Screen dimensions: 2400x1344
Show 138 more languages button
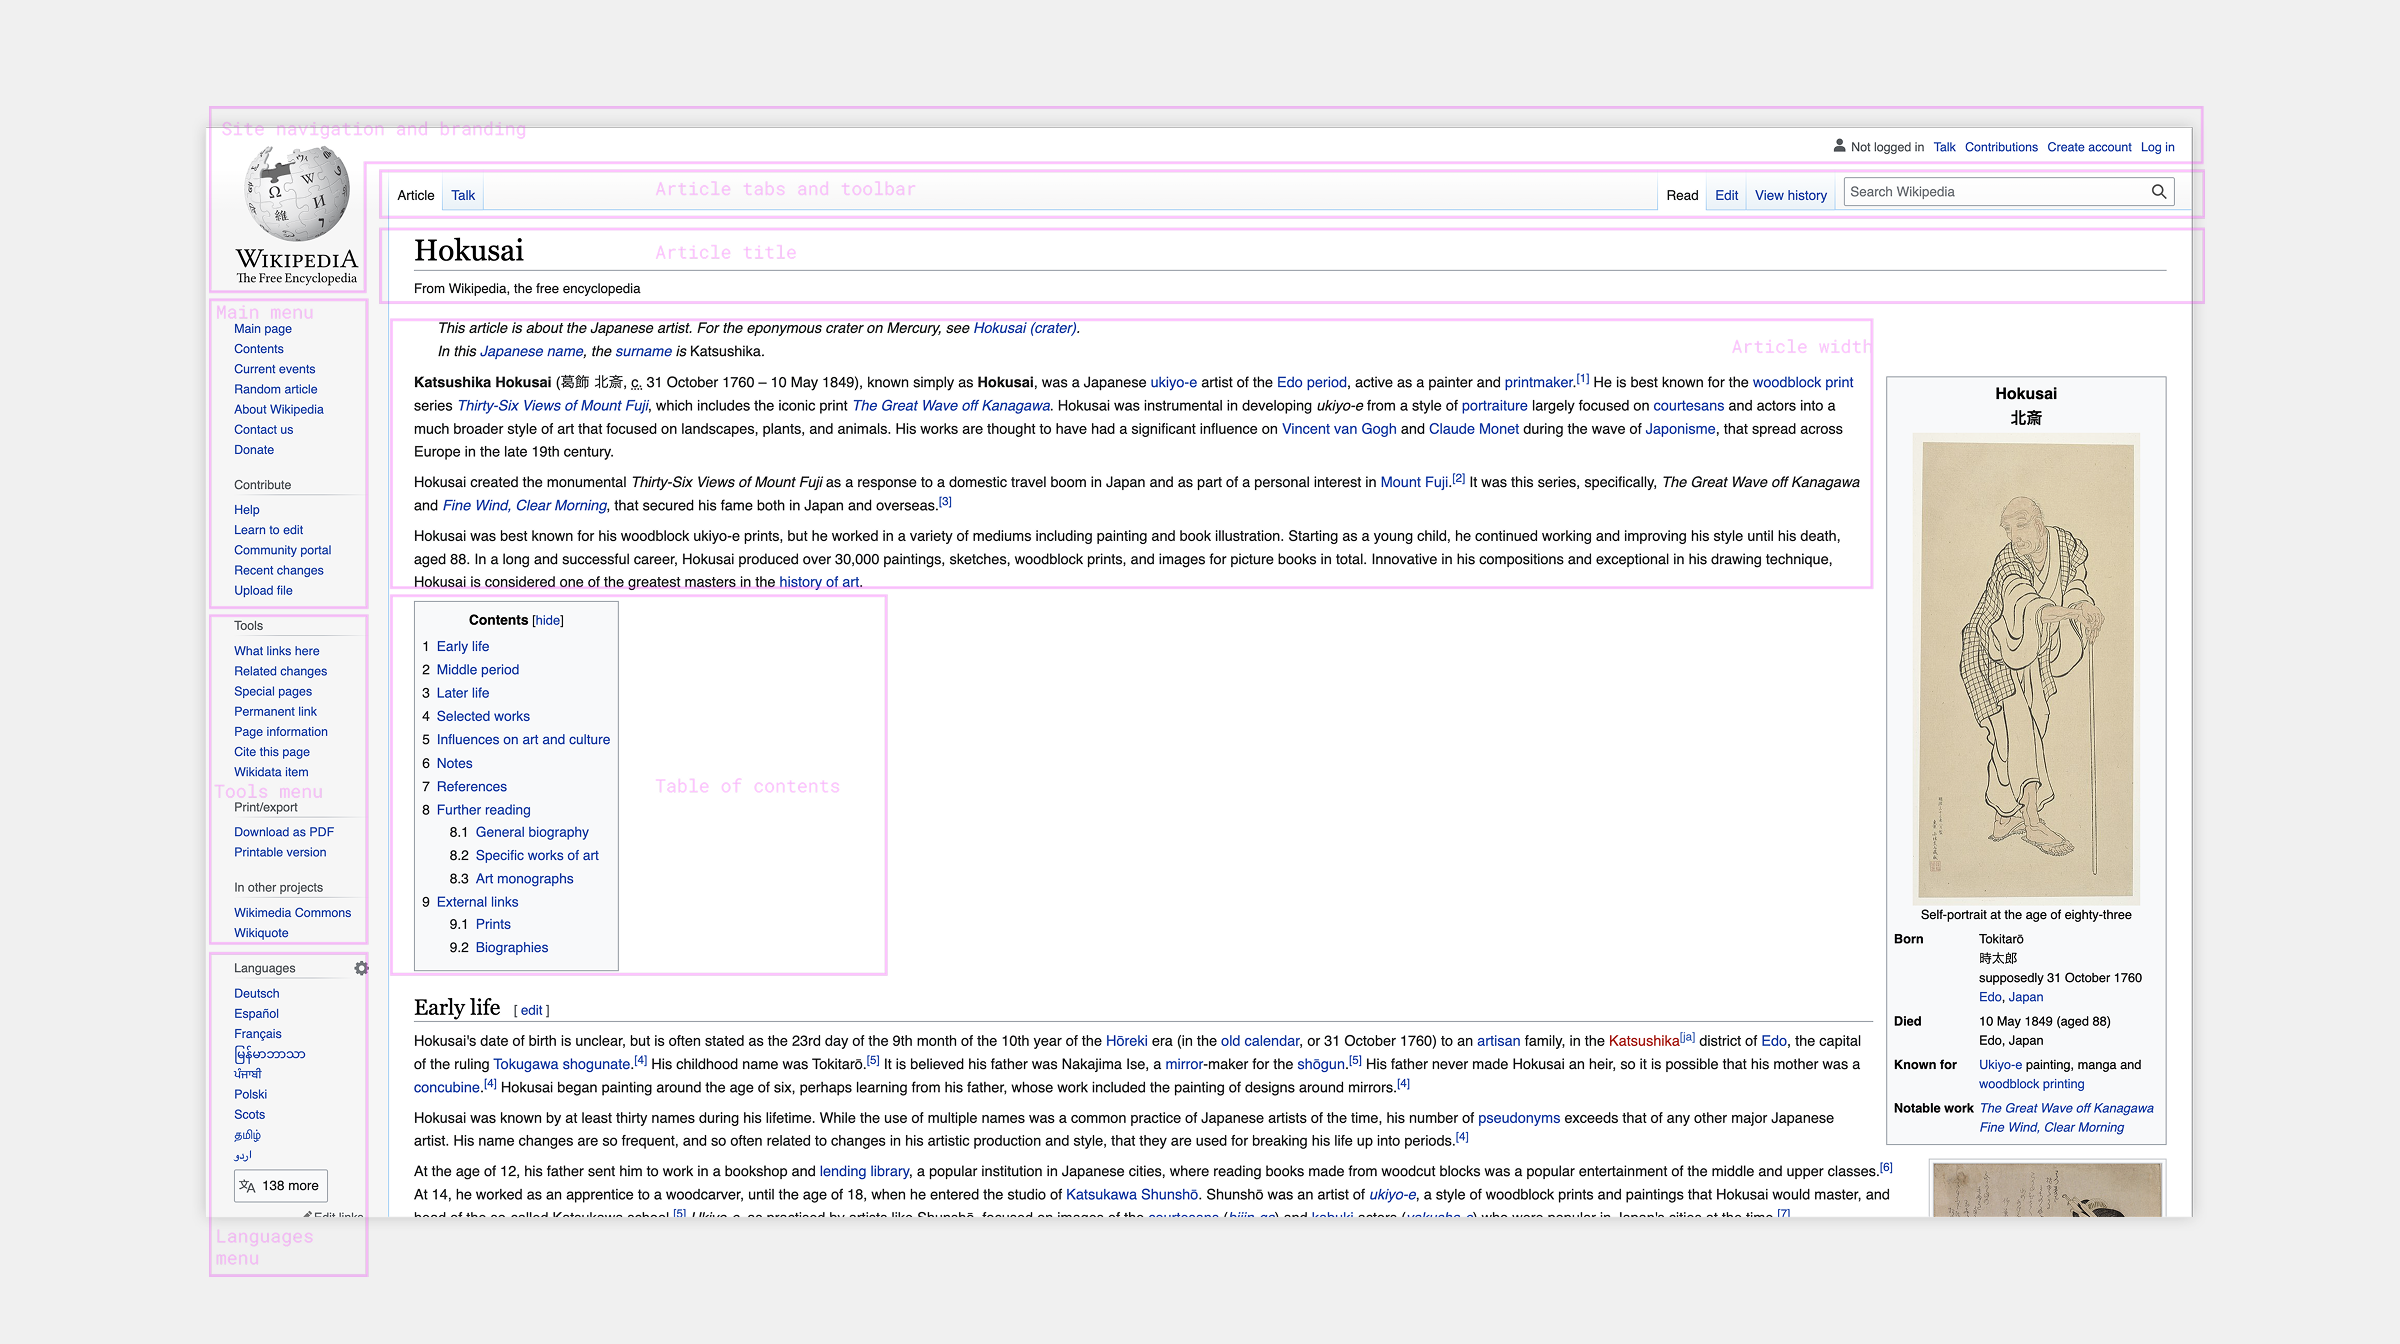(x=281, y=1186)
